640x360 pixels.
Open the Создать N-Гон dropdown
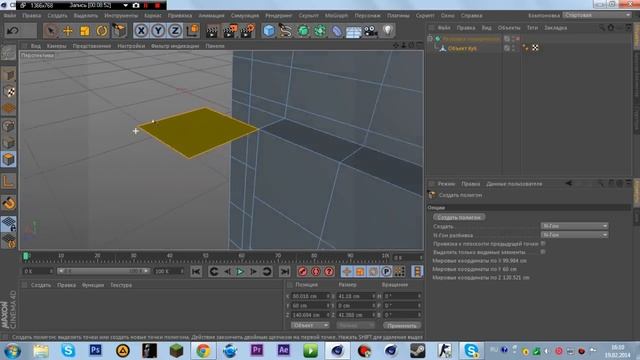click(x=574, y=226)
